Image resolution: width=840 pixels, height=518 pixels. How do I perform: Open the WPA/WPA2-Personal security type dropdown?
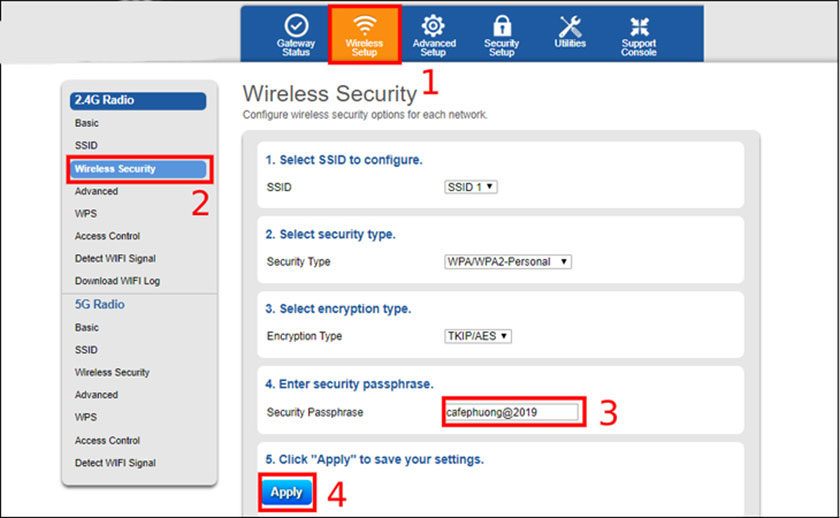(508, 261)
